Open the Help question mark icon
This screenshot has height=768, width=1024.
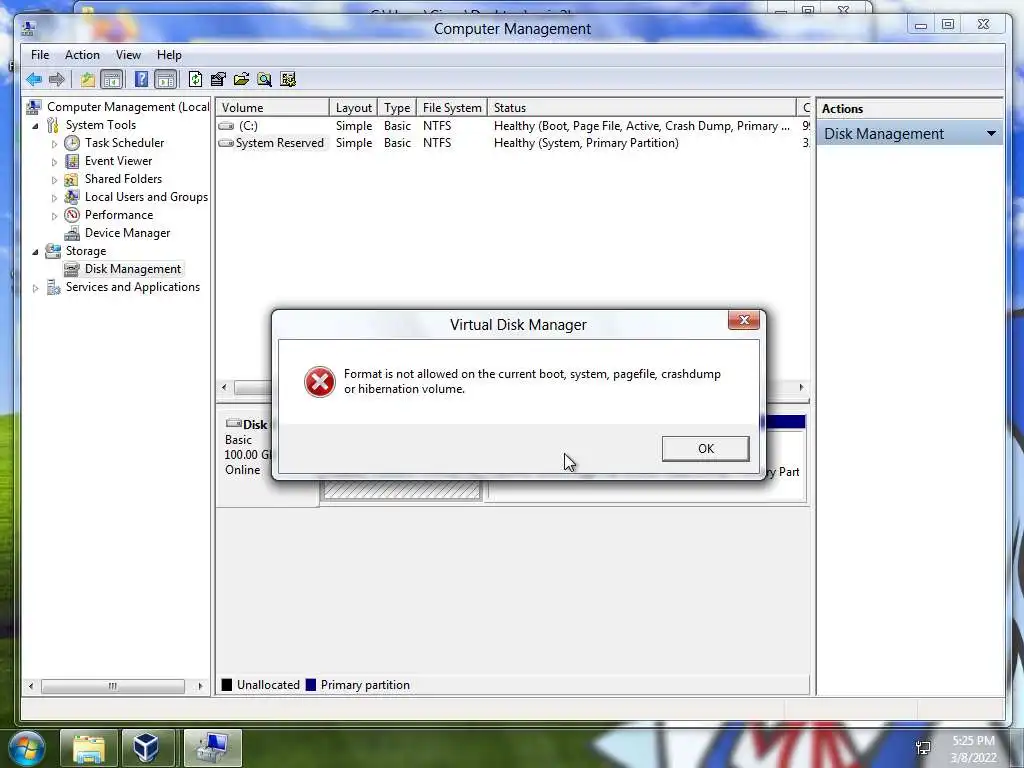(141, 80)
